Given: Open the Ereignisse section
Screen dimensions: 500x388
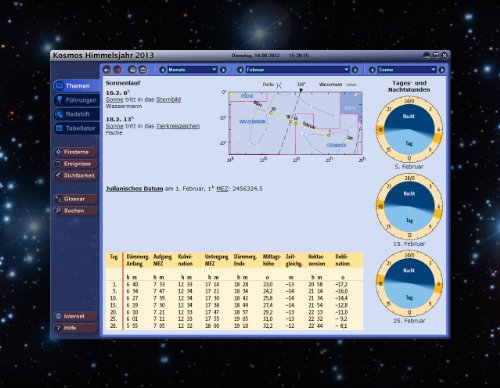Looking at the screenshot, I should pos(76,164).
